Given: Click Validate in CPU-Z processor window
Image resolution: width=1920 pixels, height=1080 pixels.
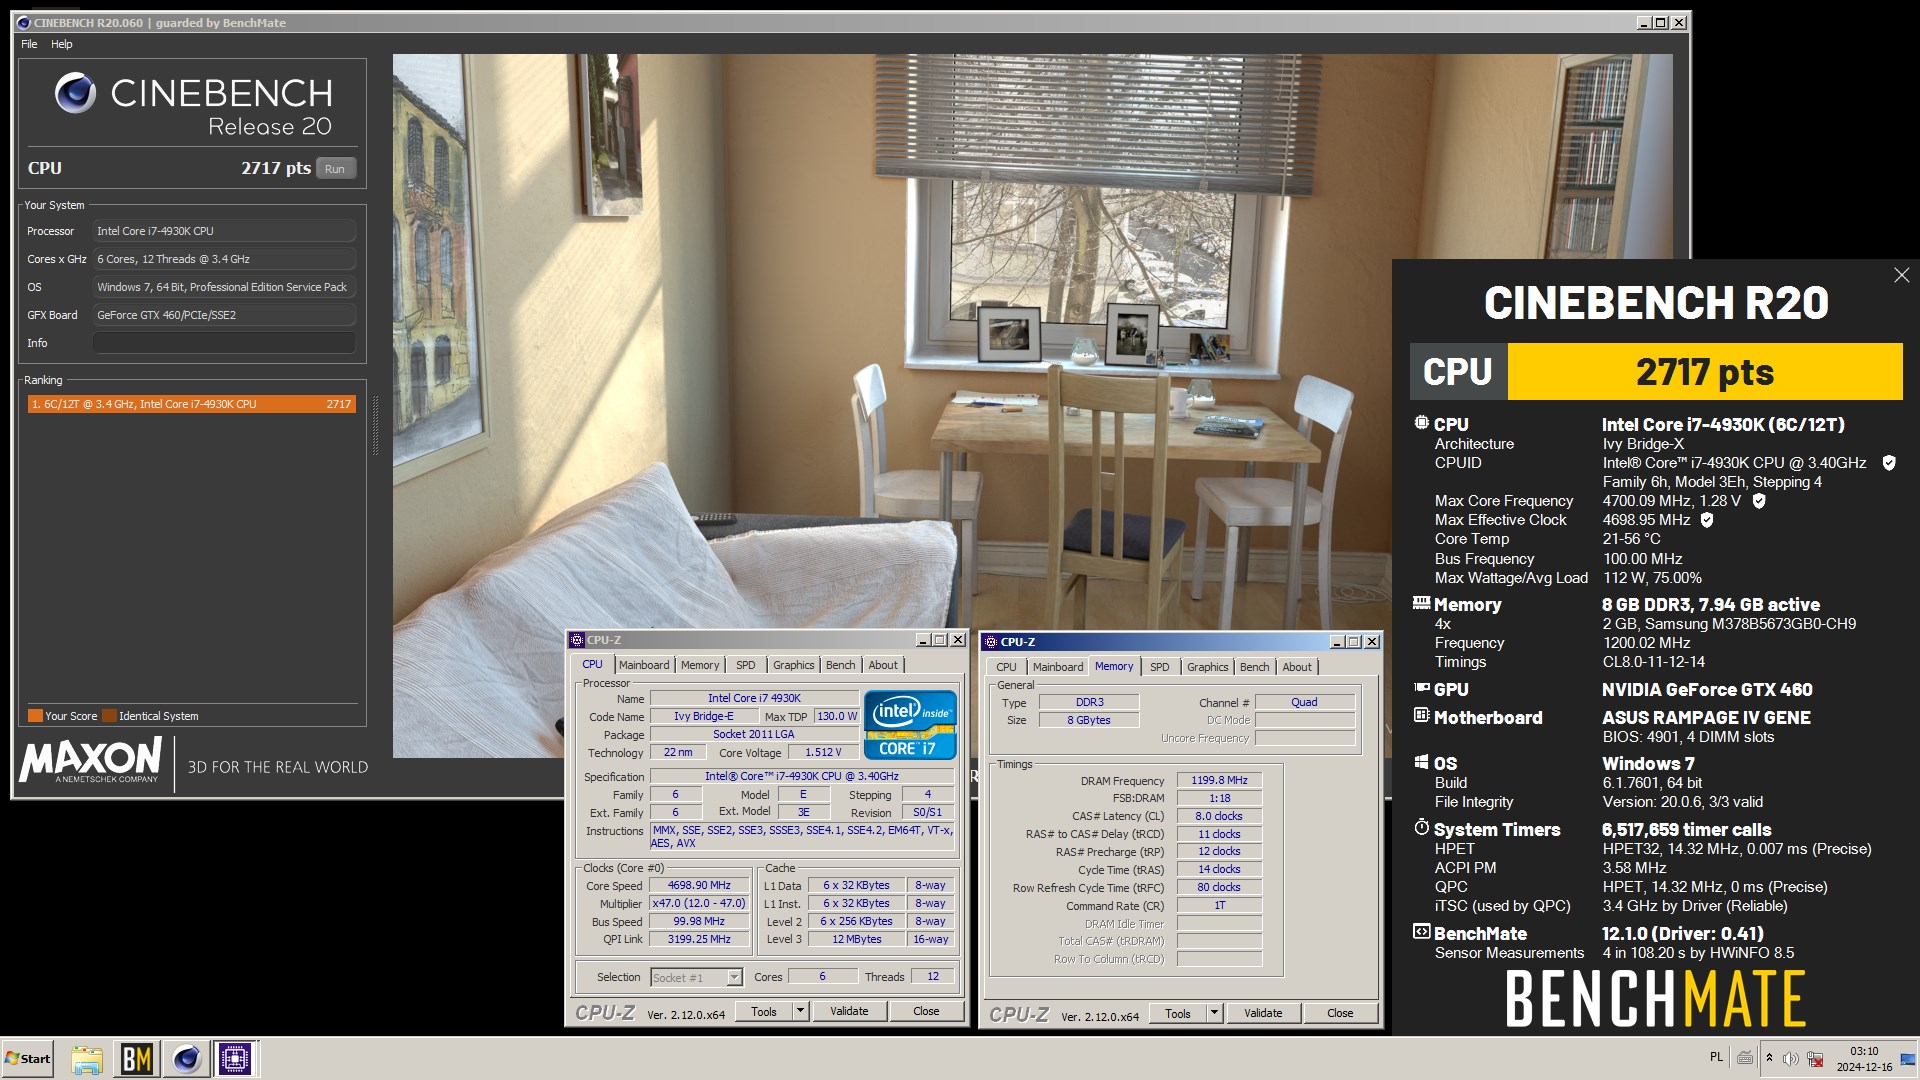Looking at the screenshot, I should [849, 1011].
